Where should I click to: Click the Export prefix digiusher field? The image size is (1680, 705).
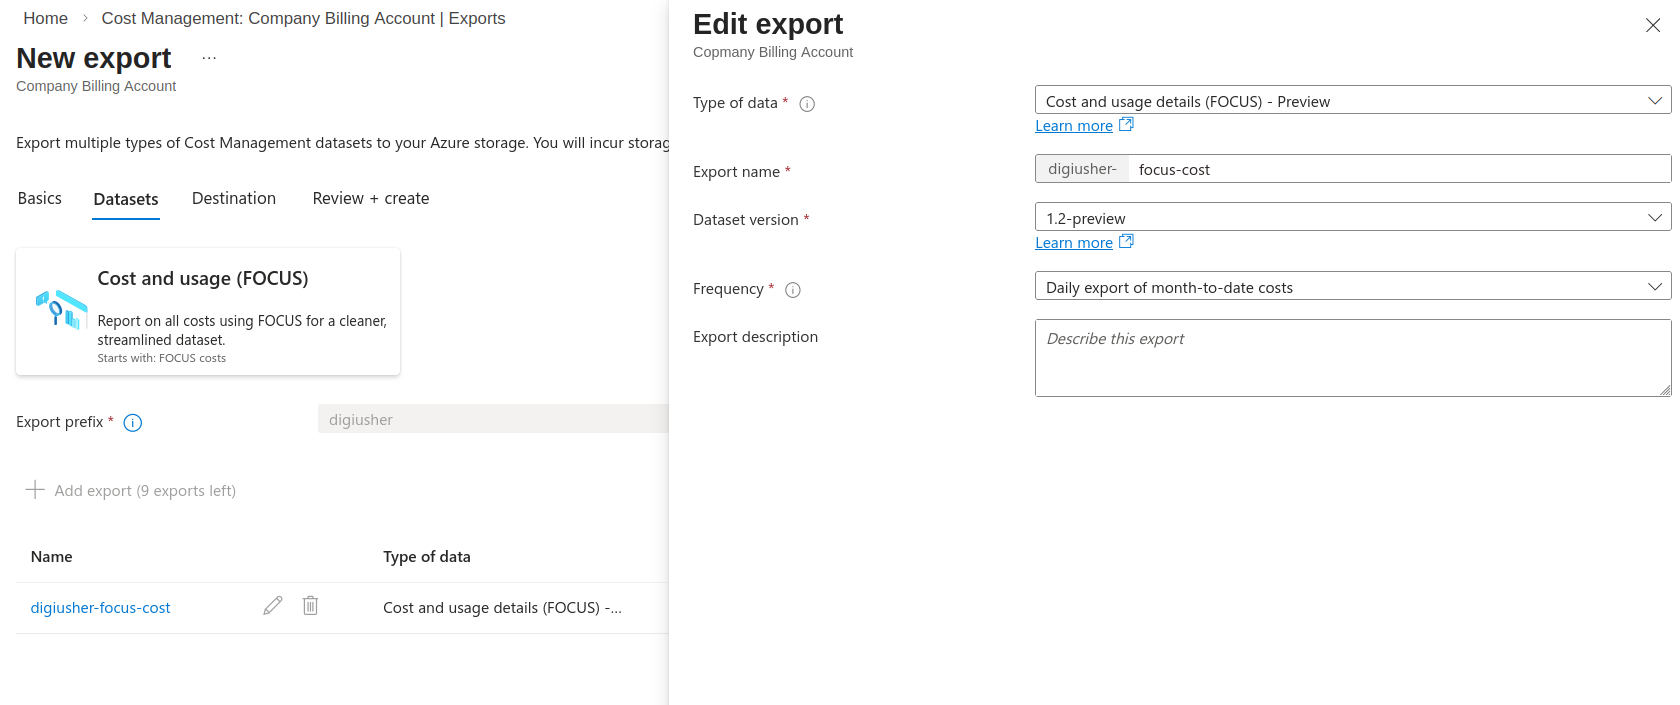click(x=493, y=419)
